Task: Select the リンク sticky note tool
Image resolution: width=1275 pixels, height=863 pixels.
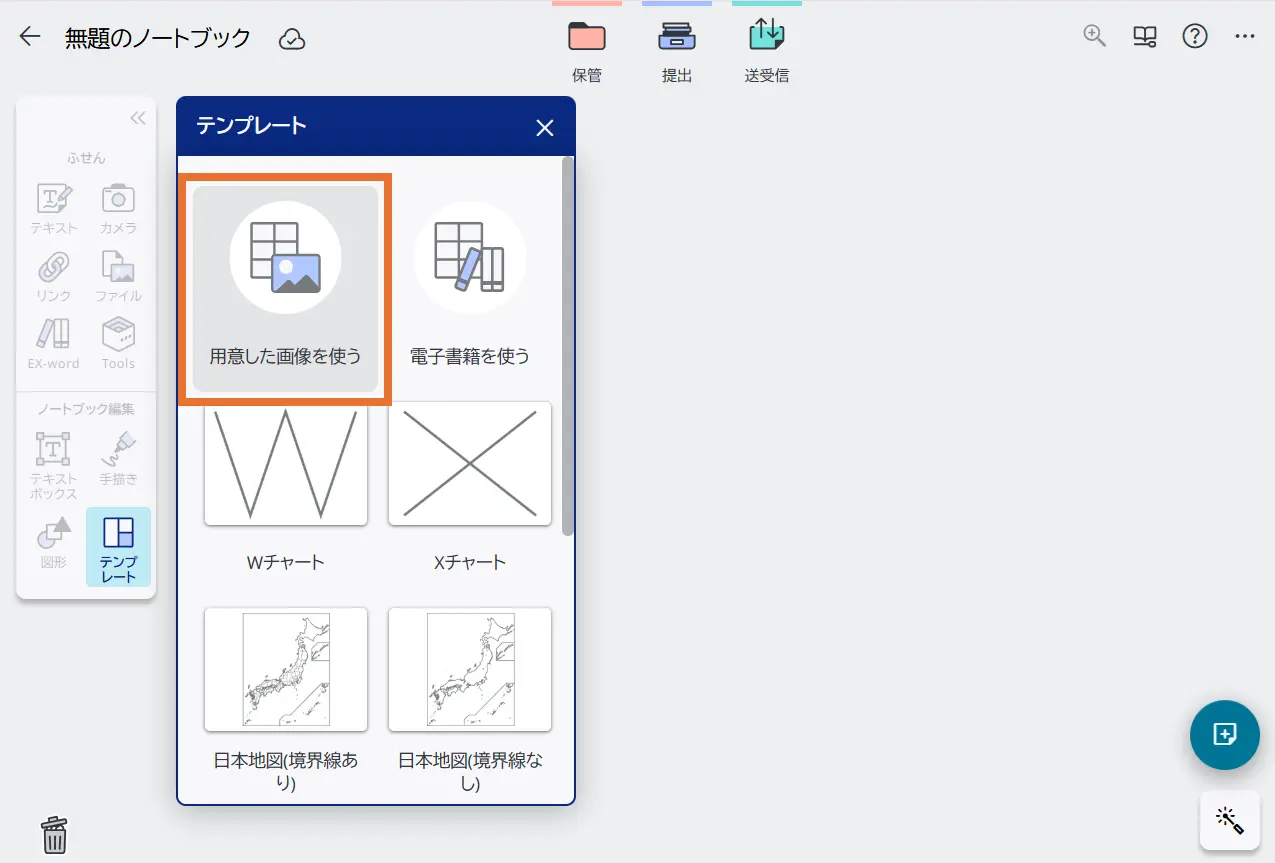Action: click(x=53, y=276)
